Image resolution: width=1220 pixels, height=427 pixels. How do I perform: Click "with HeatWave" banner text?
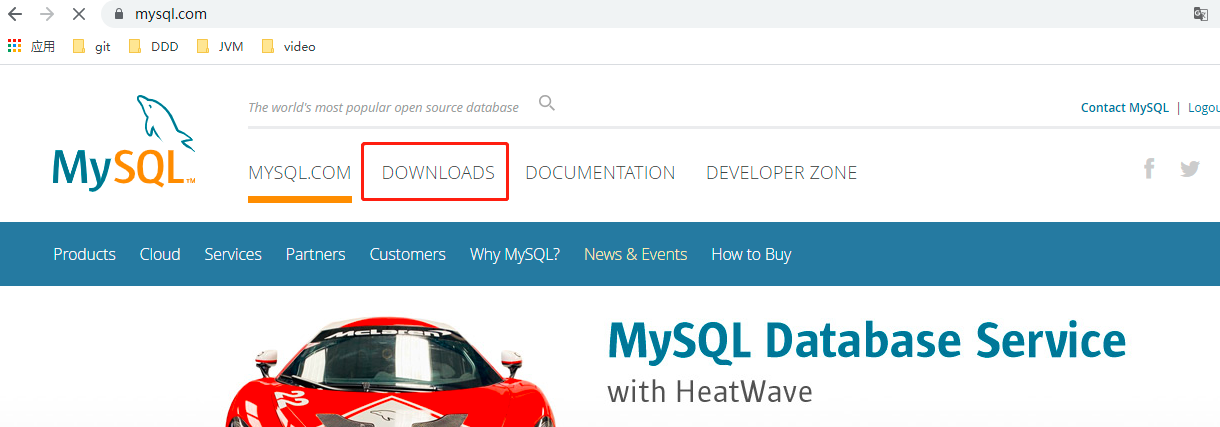point(710,391)
